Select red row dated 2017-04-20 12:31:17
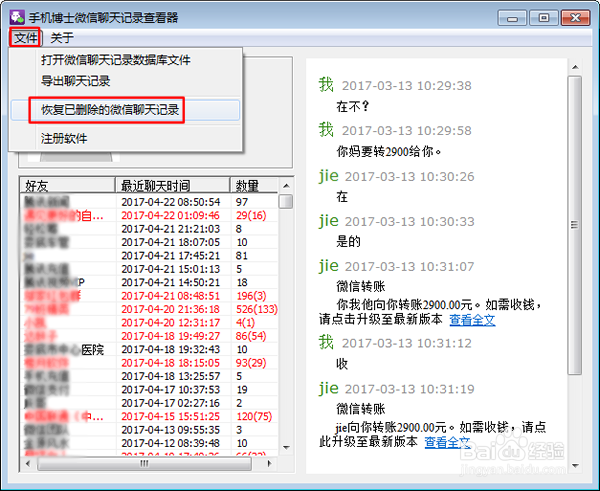This screenshot has width=600, height=491. [x=149, y=322]
